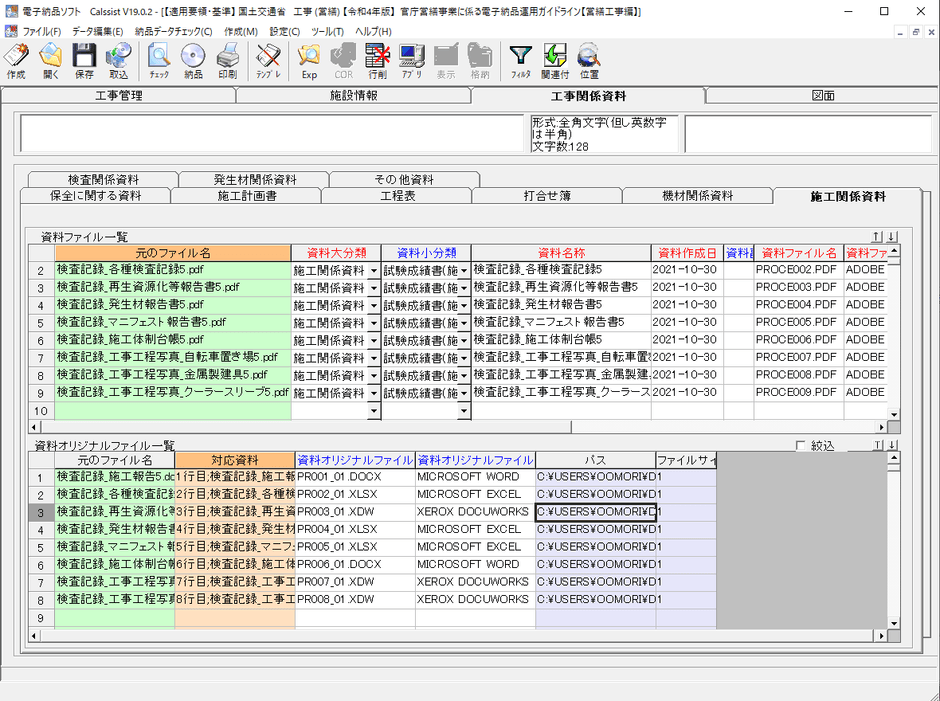Expand 資料大分類 dropdown in row 2
Screen dimensions: 940x701
coord(374,270)
